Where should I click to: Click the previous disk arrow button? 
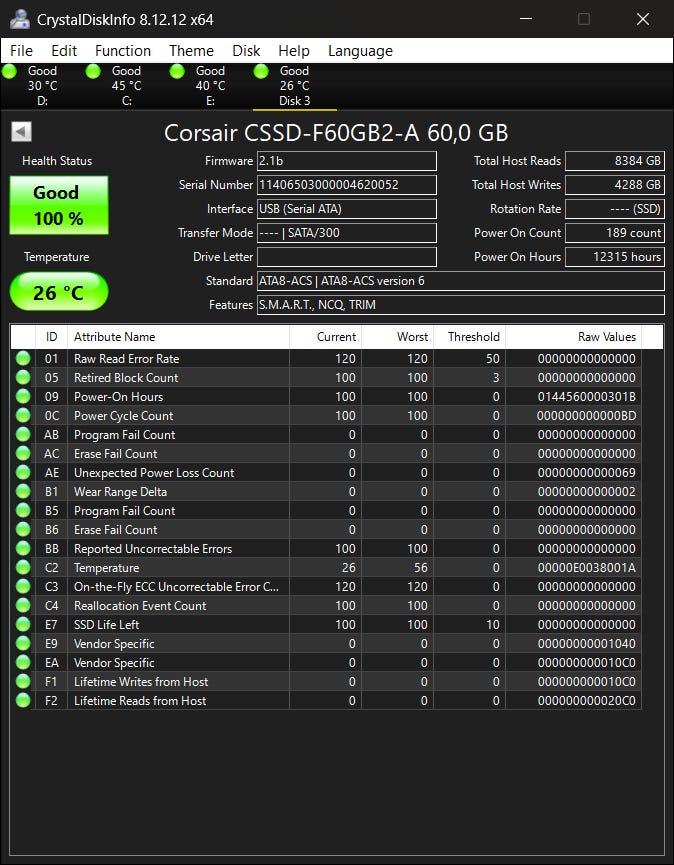(22, 132)
